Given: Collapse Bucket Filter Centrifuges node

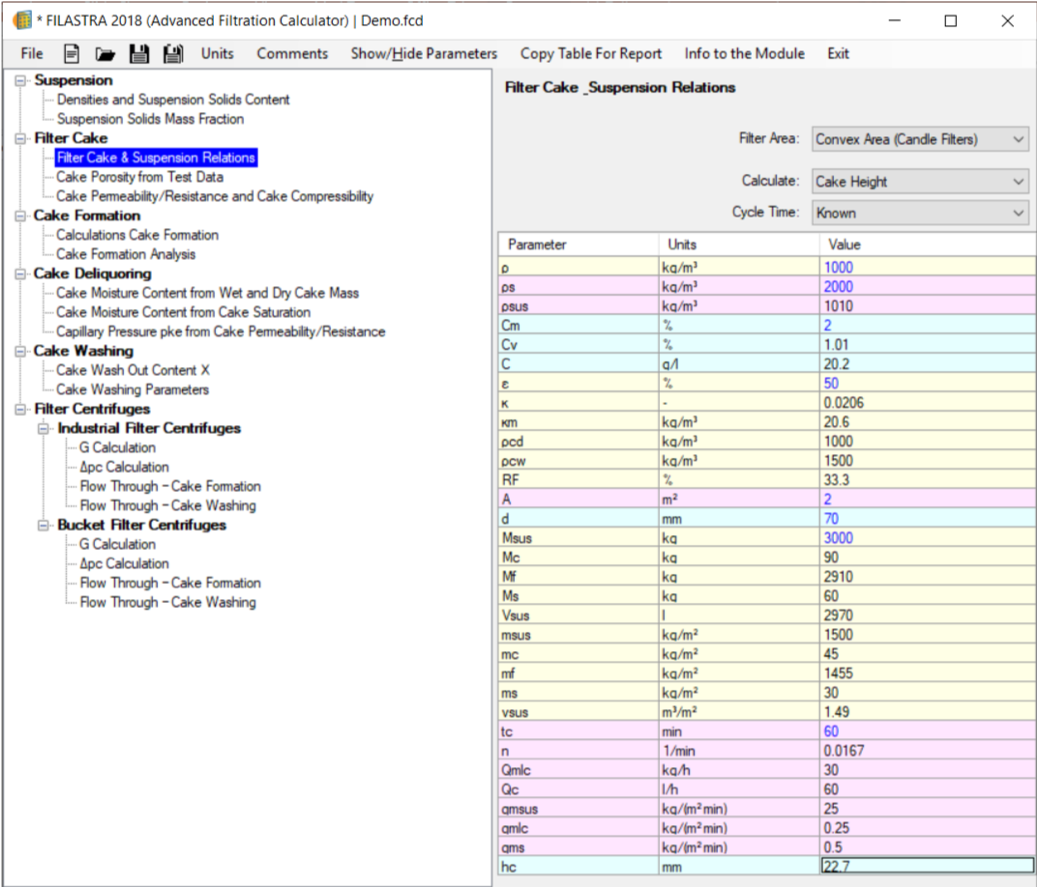Looking at the screenshot, I should coord(44,525).
